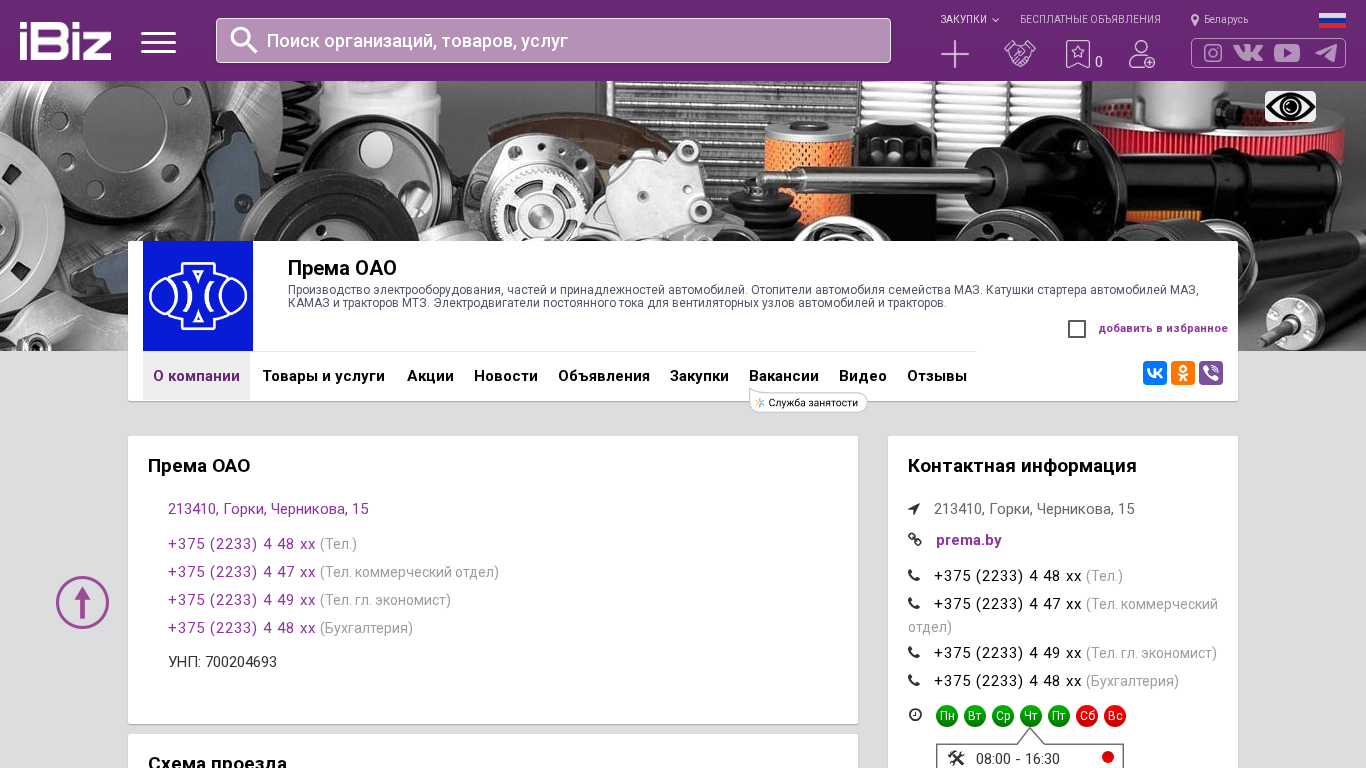Open the Telegram icon in header
1366x768 pixels.
point(1326,53)
